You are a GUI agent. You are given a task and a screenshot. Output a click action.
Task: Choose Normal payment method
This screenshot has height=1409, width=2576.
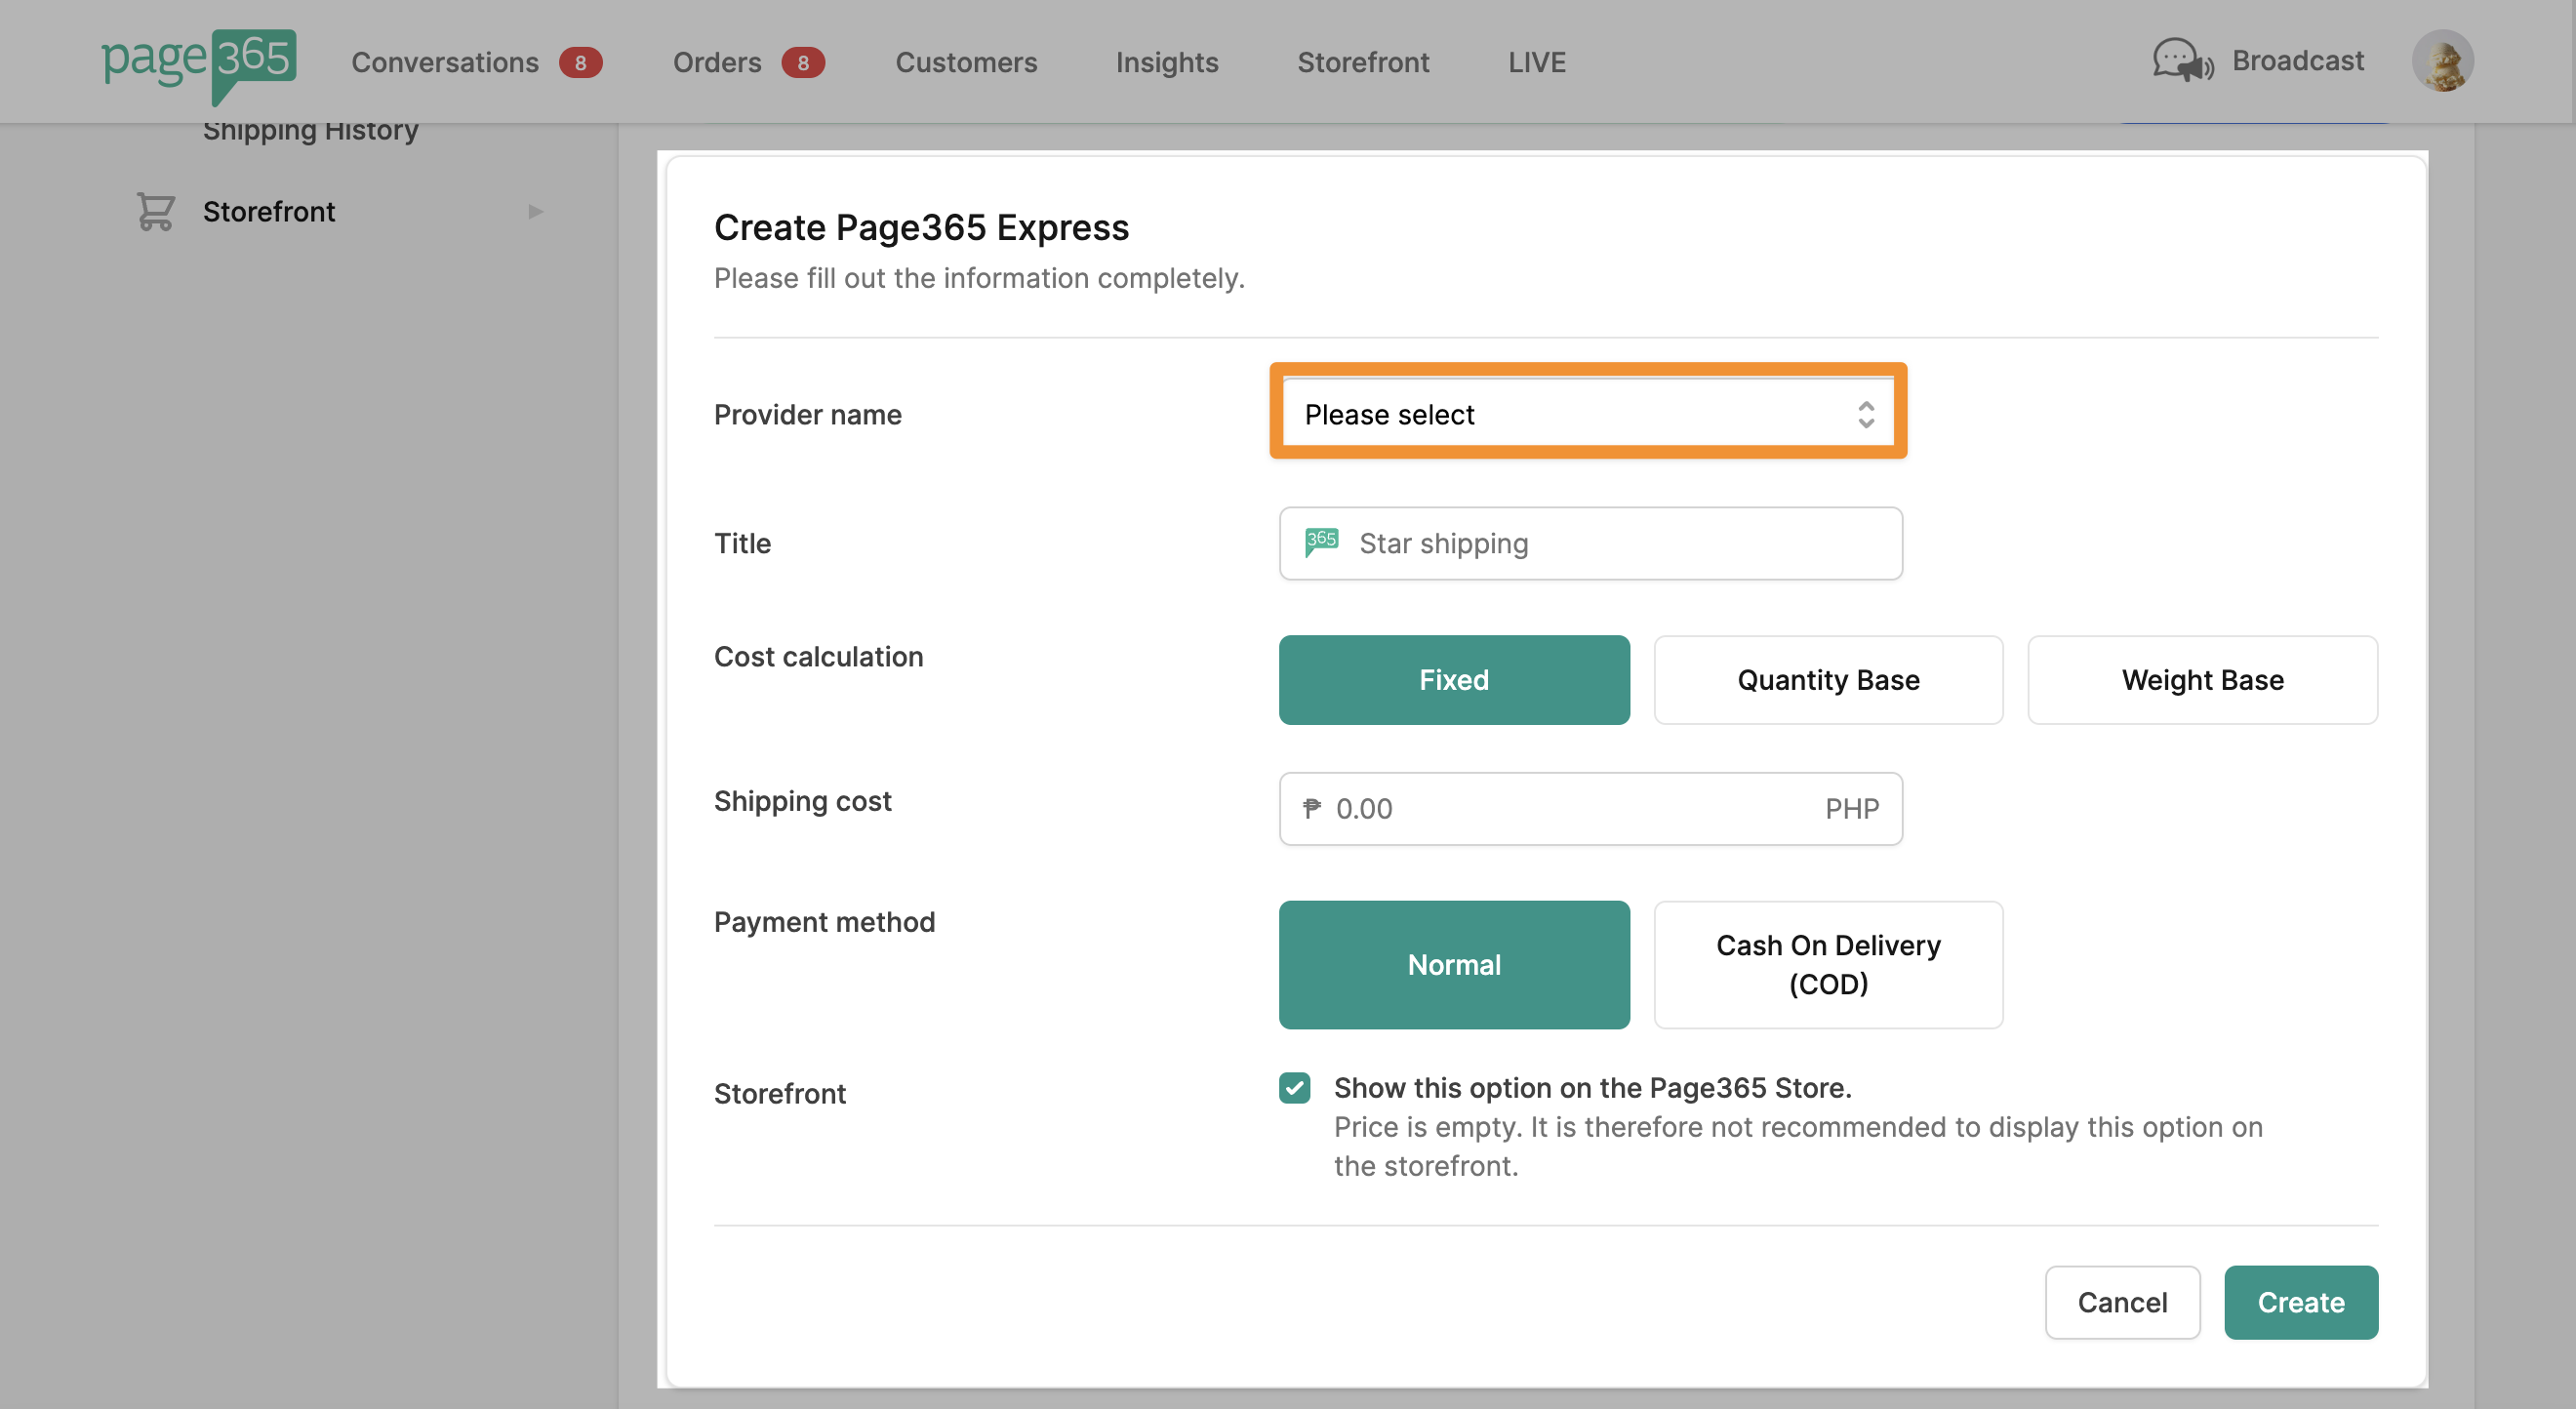[x=1454, y=964]
